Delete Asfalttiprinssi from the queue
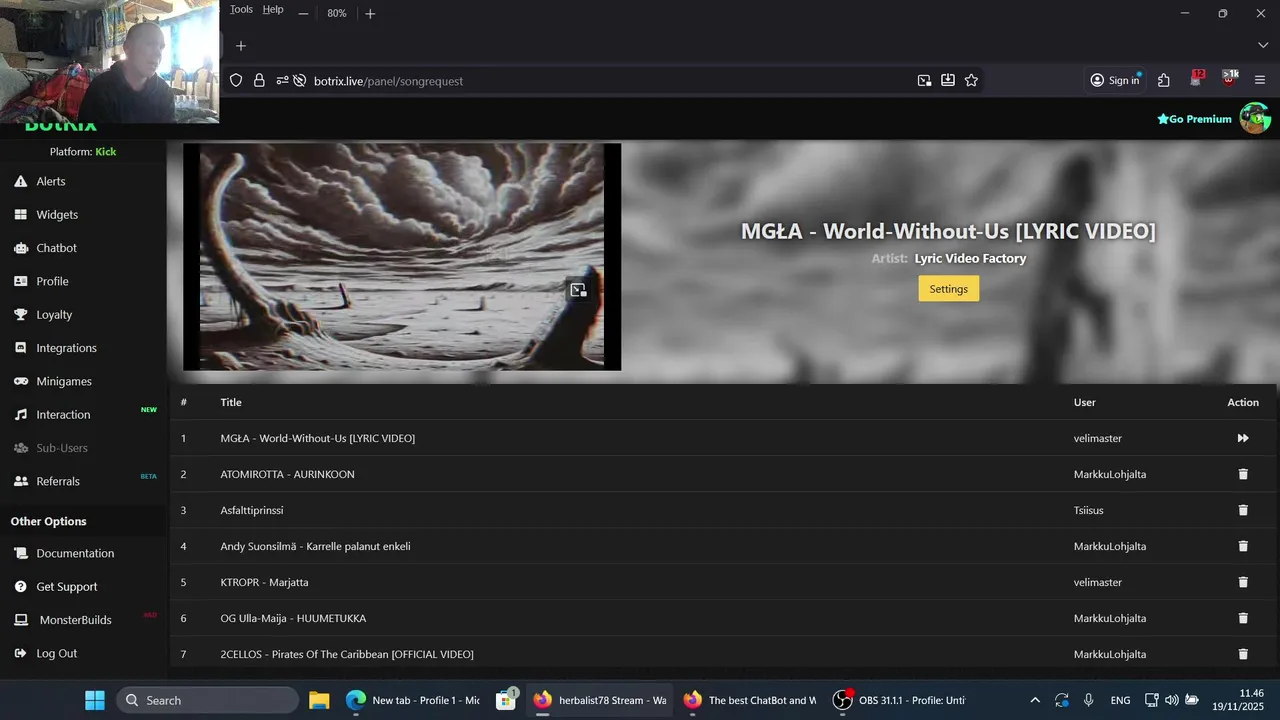Viewport: 1280px width, 720px height. pos(1243,510)
